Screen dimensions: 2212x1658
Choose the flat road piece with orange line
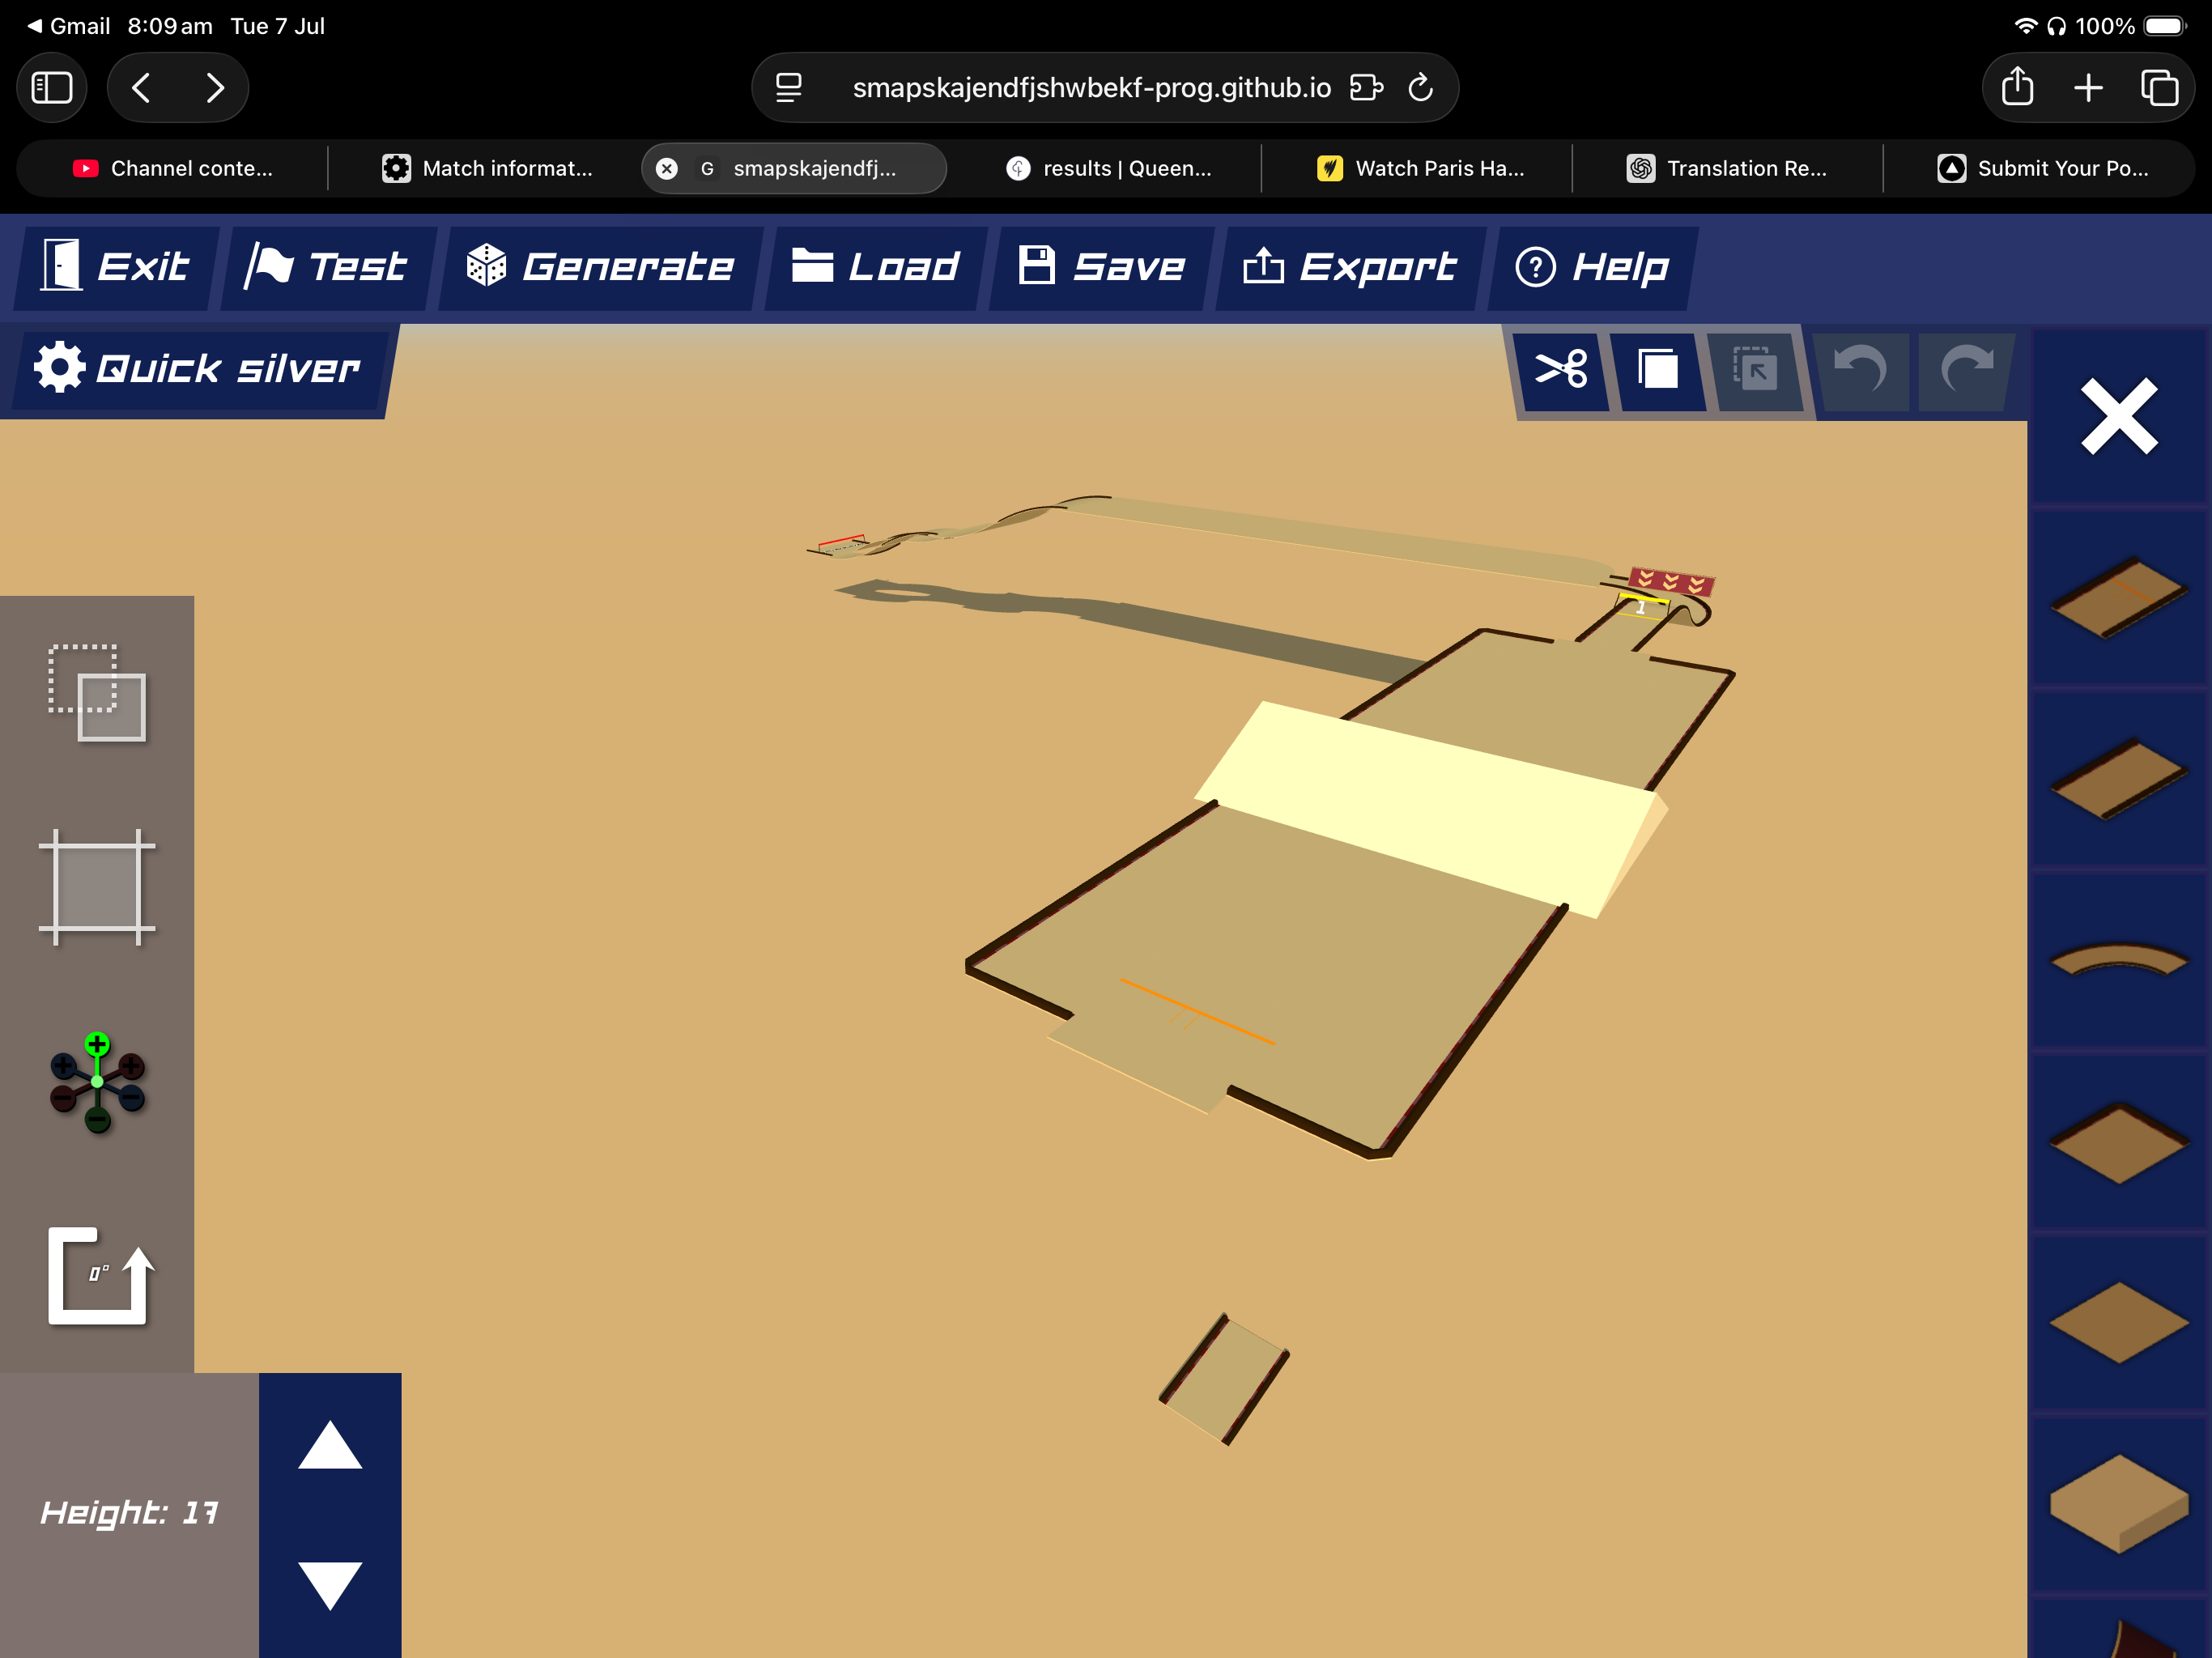[x=2118, y=597]
